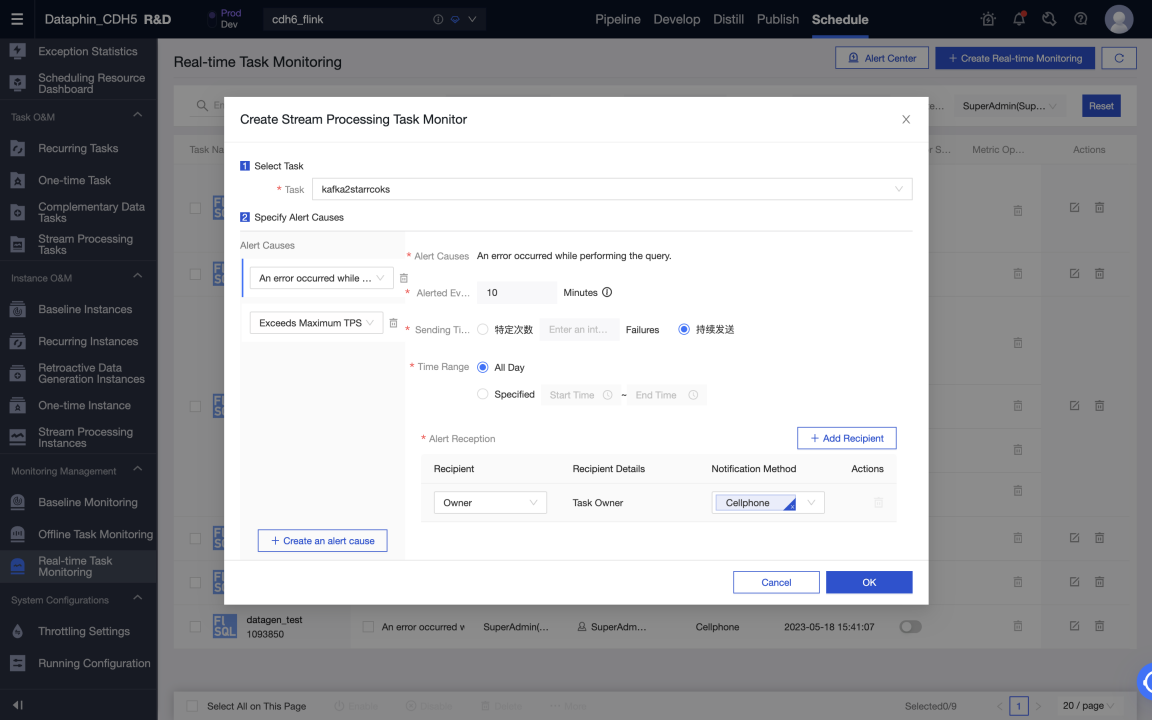Click the Add Recipient button
The image size is (1152, 720).
(x=846, y=438)
